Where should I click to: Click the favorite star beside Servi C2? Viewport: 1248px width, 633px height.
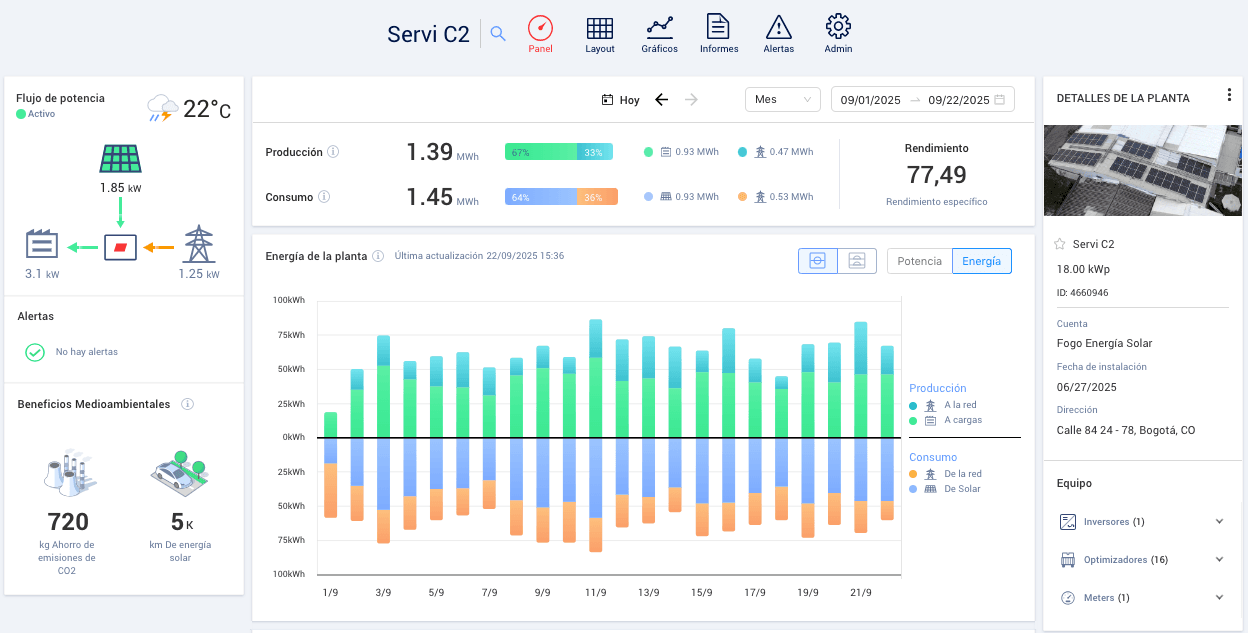click(x=1060, y=244)
